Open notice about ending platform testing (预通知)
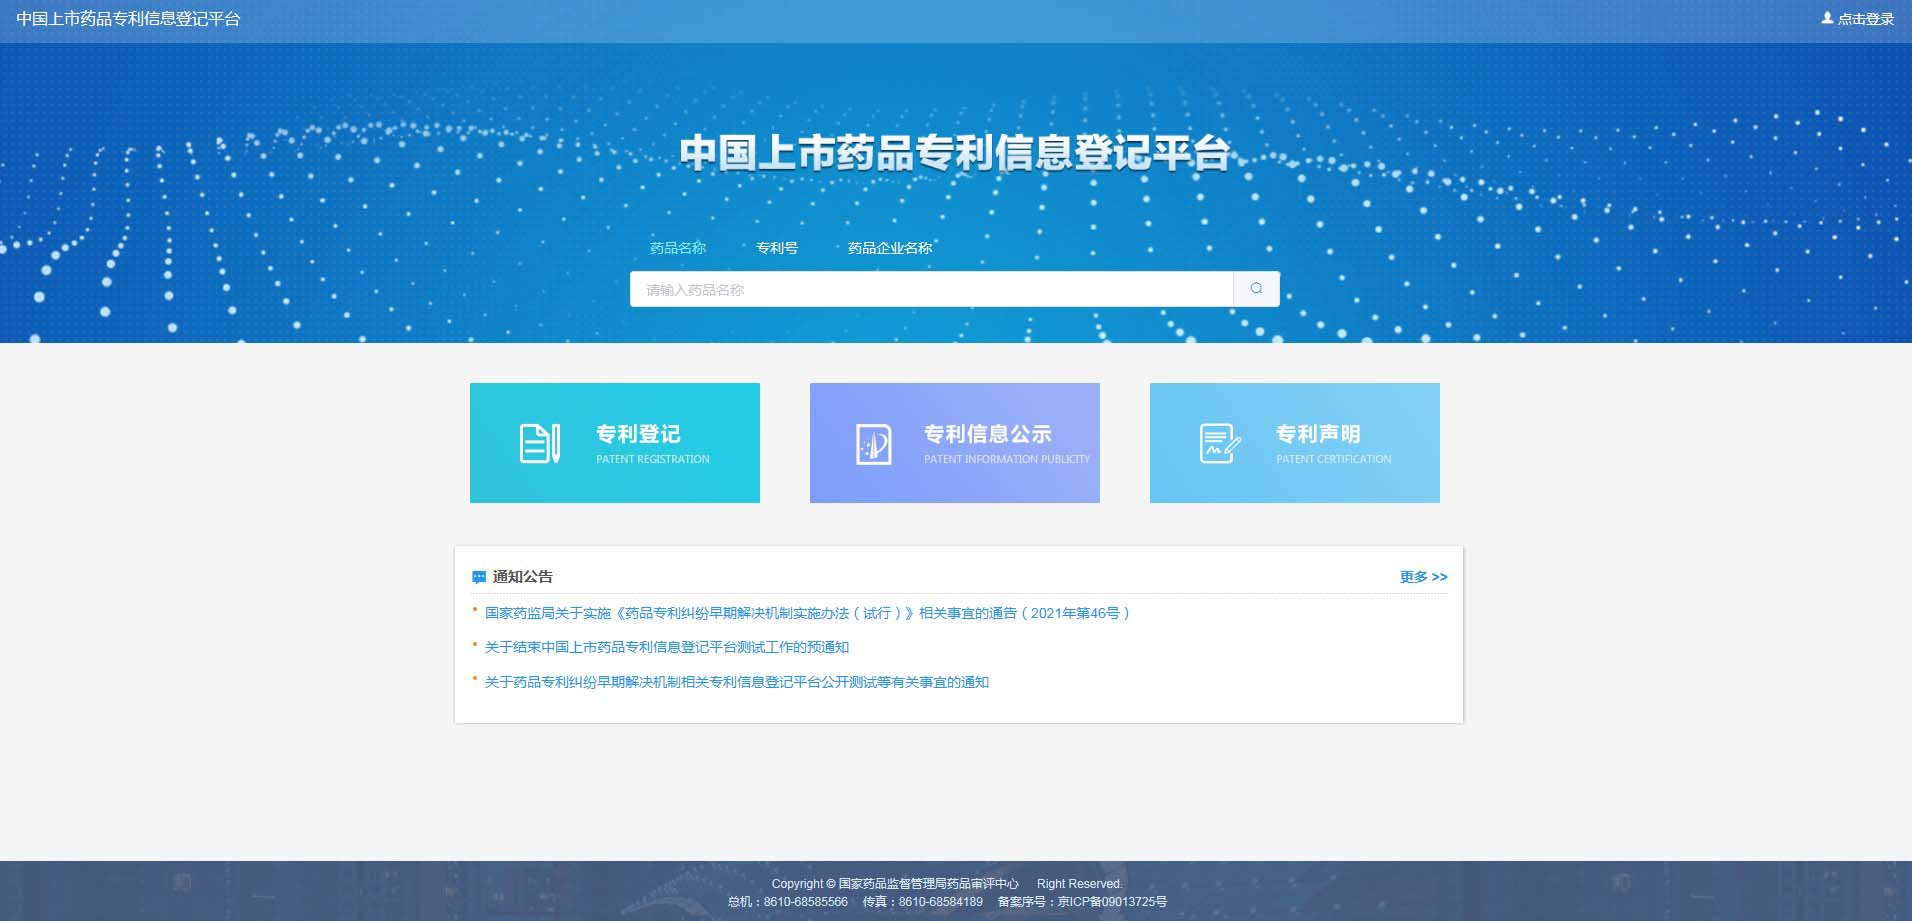The height and width of the screenshot is (921, 1912). 666,647
